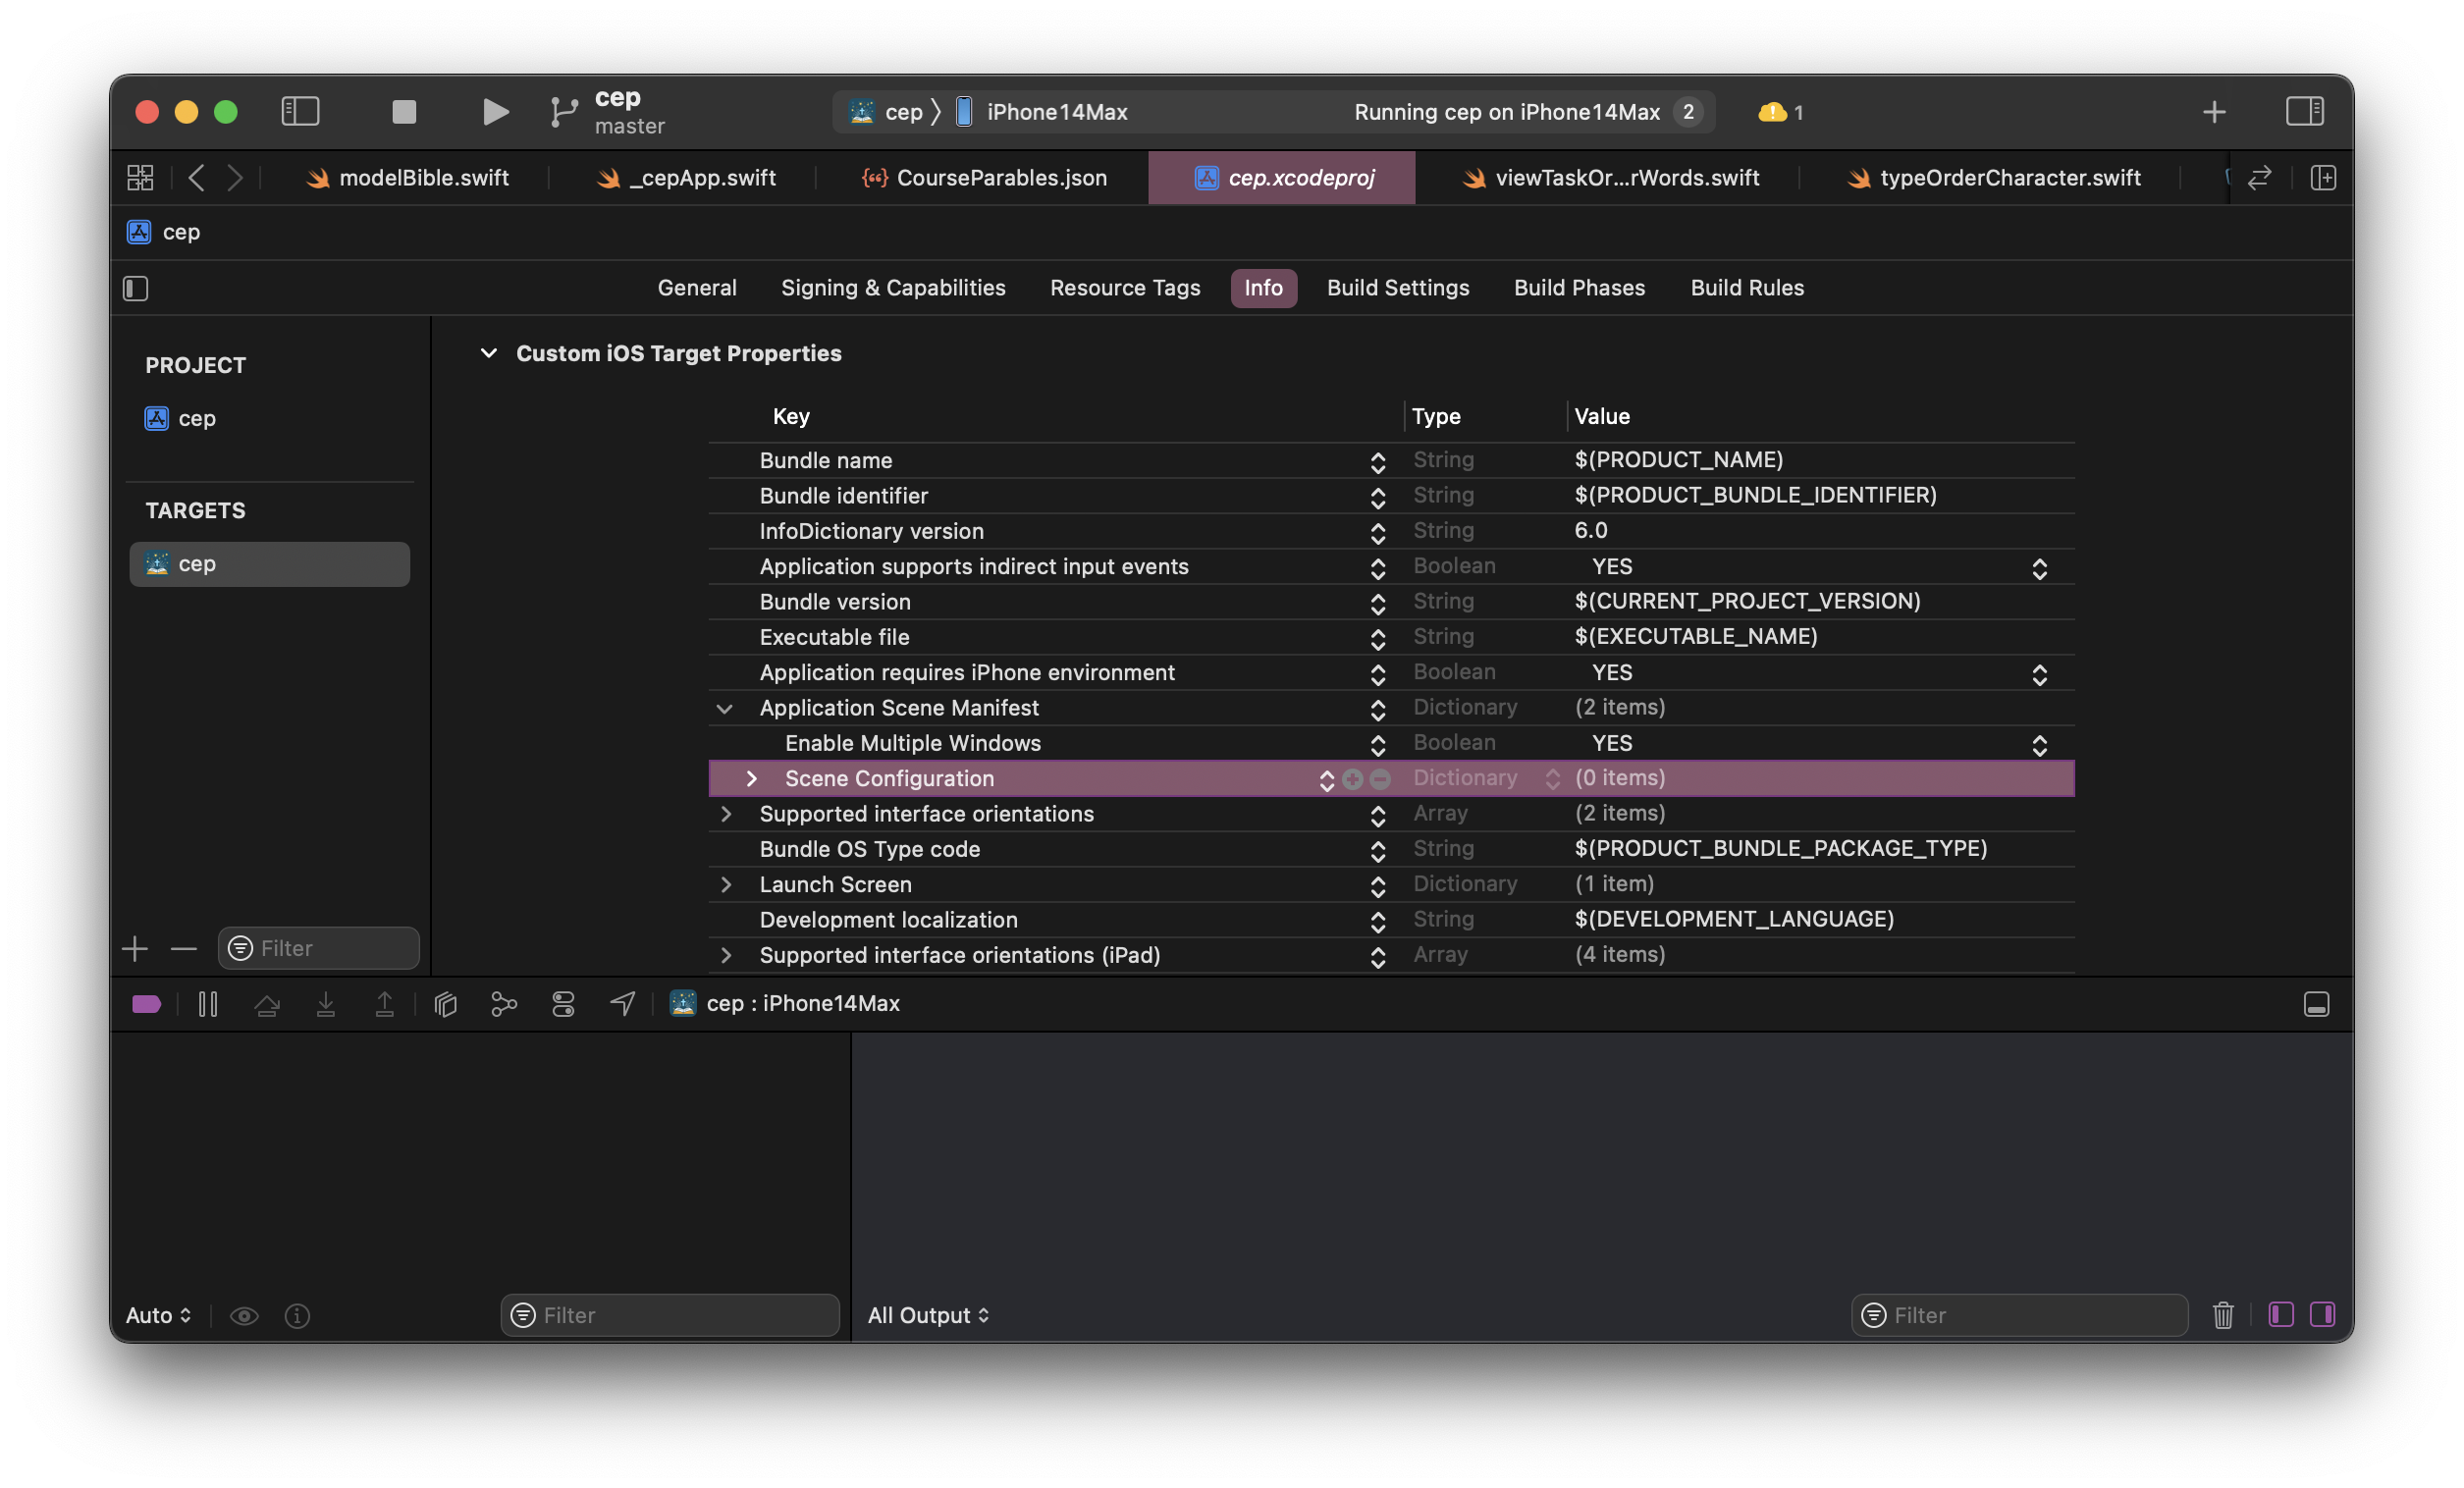2464x1488 pixels.
Task: Open modelBible.swift editor tab
Action: coord(408,178)
